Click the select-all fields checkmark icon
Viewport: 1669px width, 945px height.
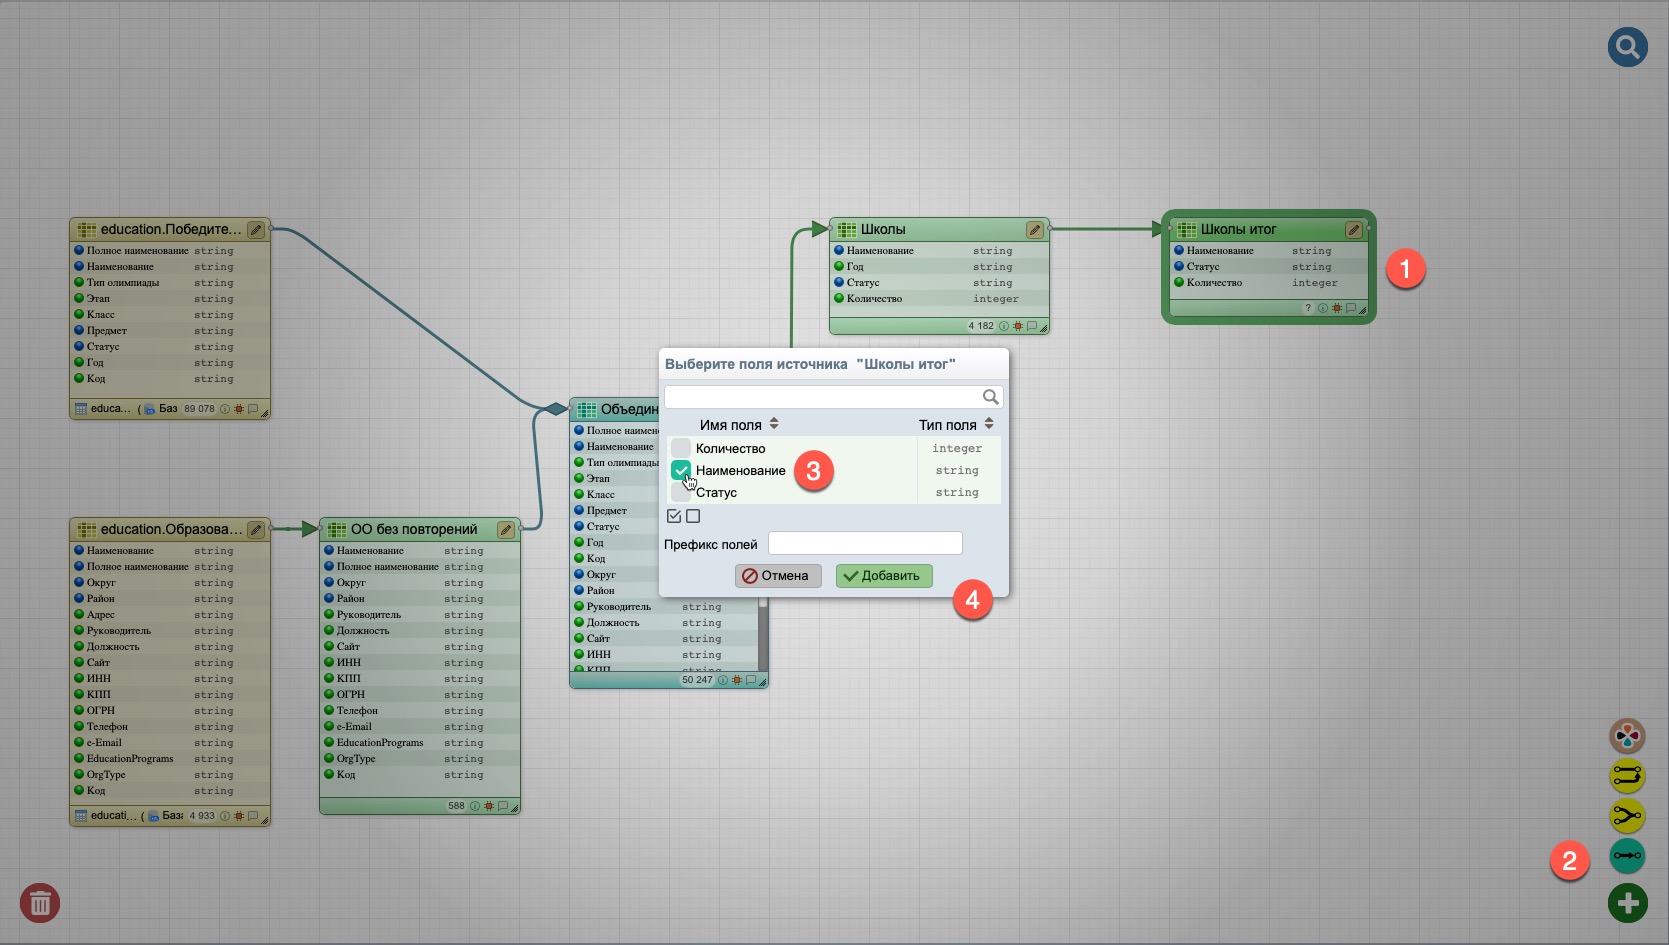[x=674, y=516]
